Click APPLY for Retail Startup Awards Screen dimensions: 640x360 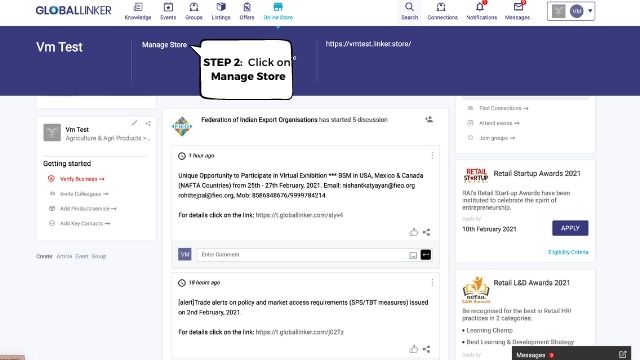pos(570,228)
